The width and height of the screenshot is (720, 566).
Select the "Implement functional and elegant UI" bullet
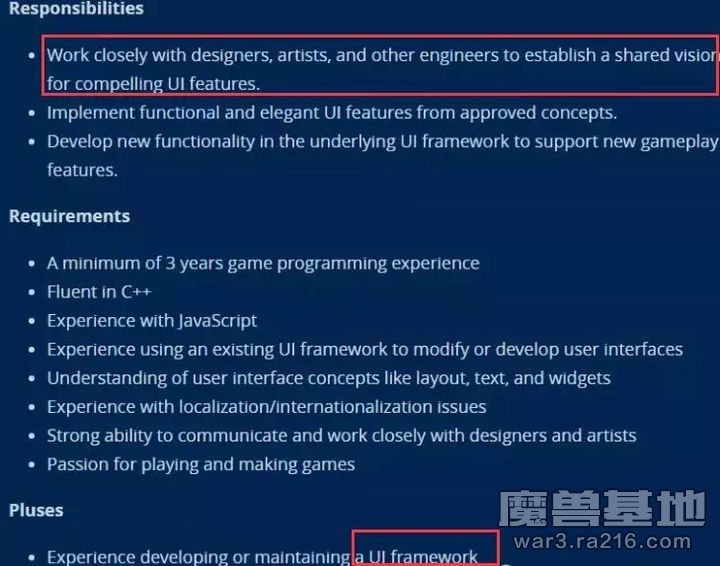click(x=331, y=113)
